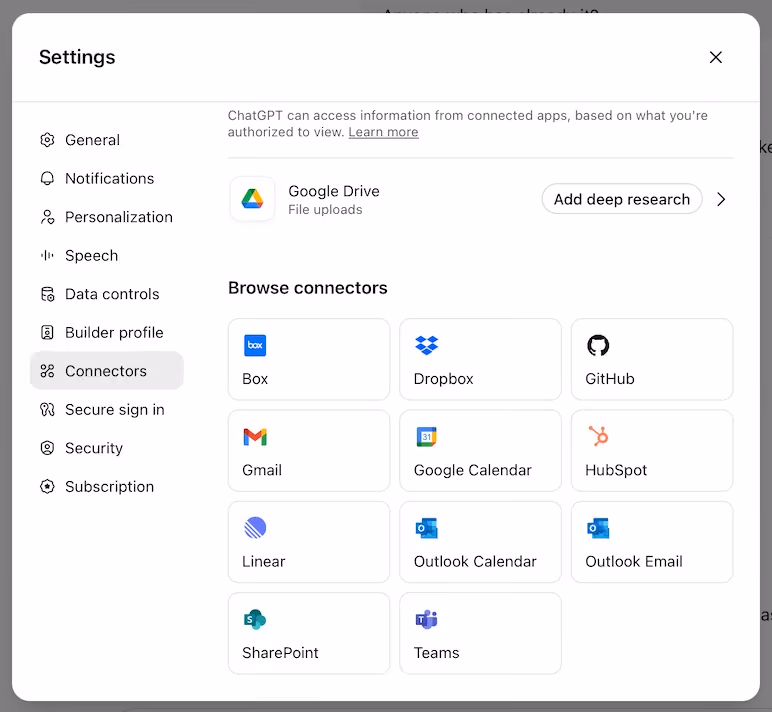Click the Microsoft Teams icon

(x=427, y=619)
